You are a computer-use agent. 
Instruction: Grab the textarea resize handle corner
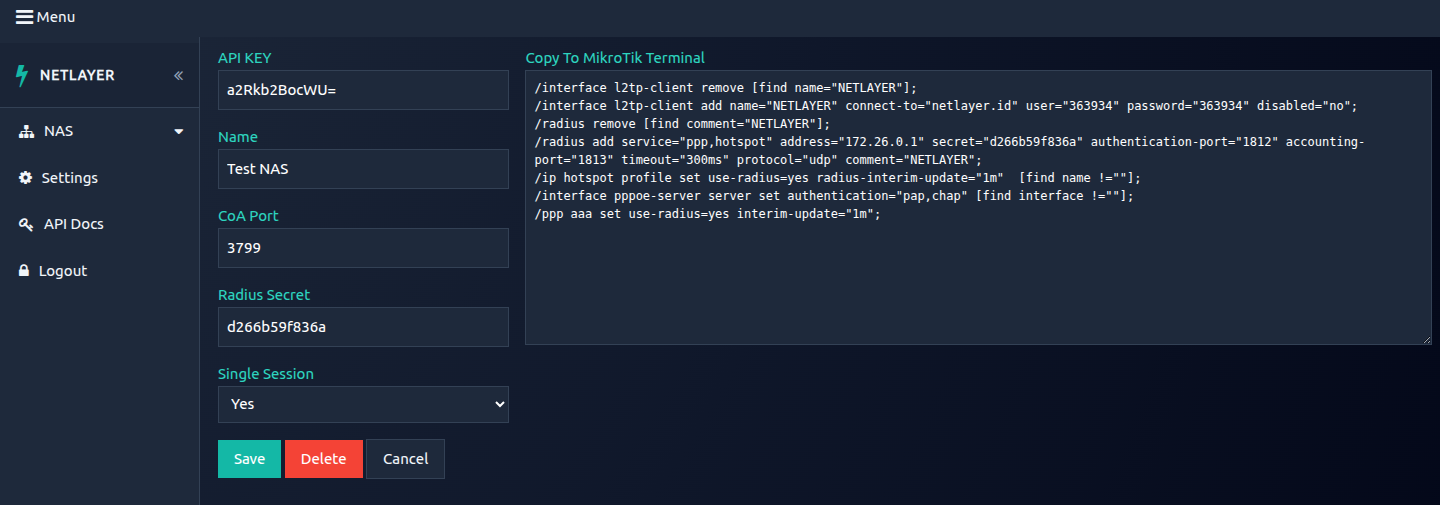pyautogui.click(x=1427, y=340)
